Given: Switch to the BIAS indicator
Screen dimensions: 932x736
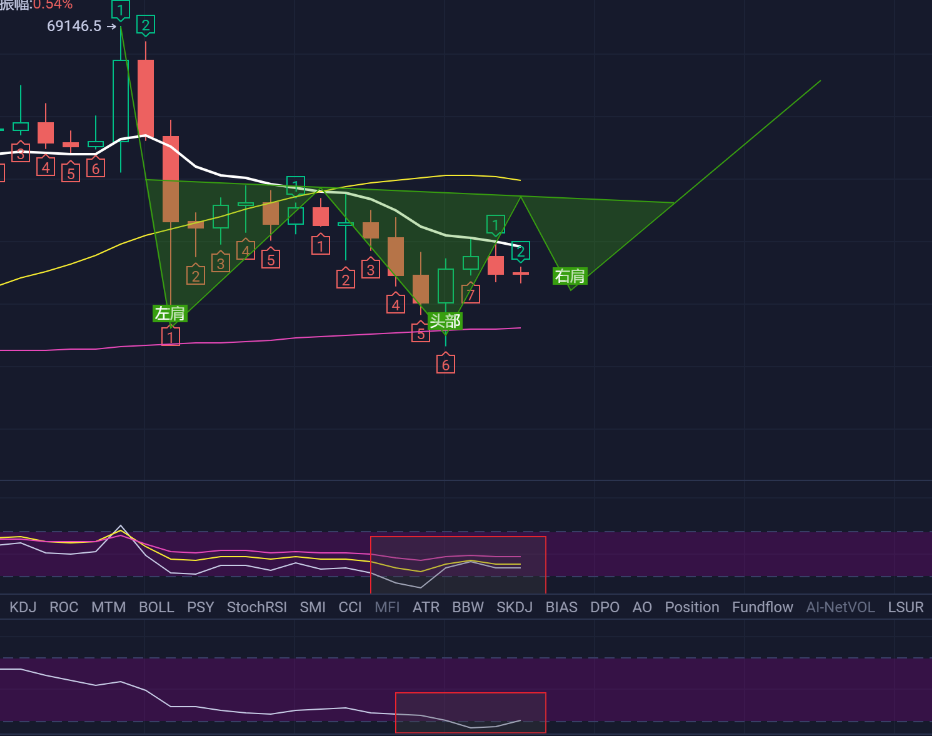Looking at the screenshot, I should tap(561, 607).
